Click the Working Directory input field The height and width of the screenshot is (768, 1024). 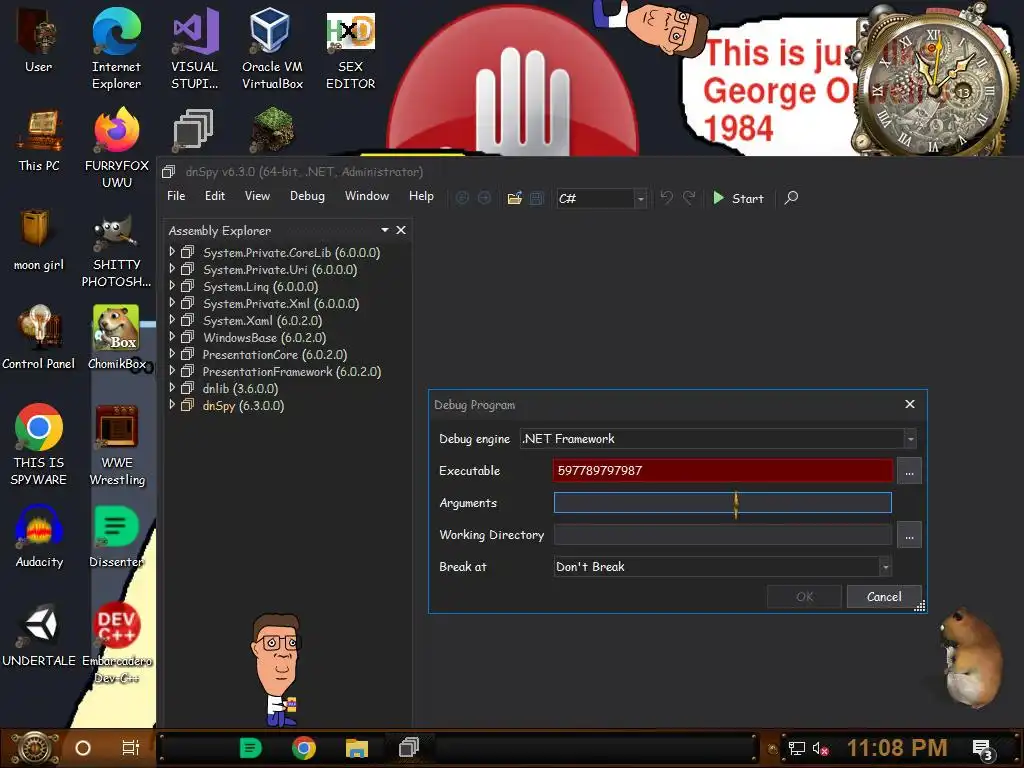pyautogui.click(x=722, y=535)
